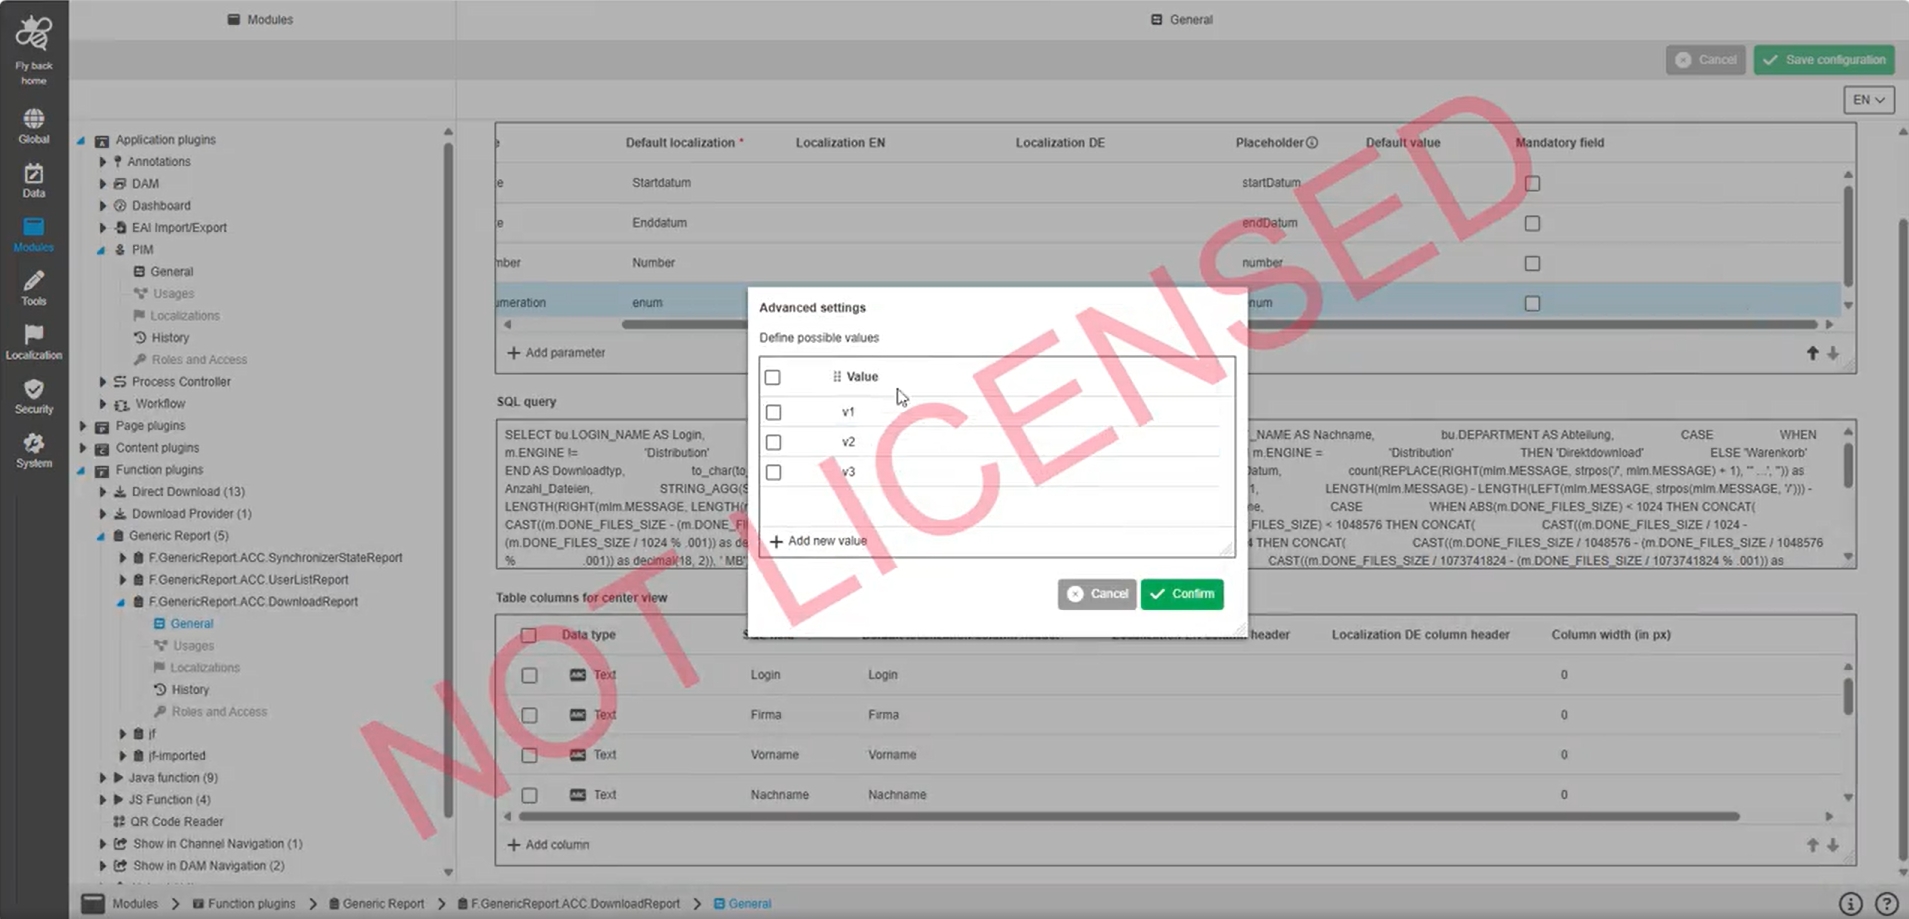Switch to the Modules tab
Image resolution: width=1909 pixels, height=919 pixels.
[x=260, y=20]
